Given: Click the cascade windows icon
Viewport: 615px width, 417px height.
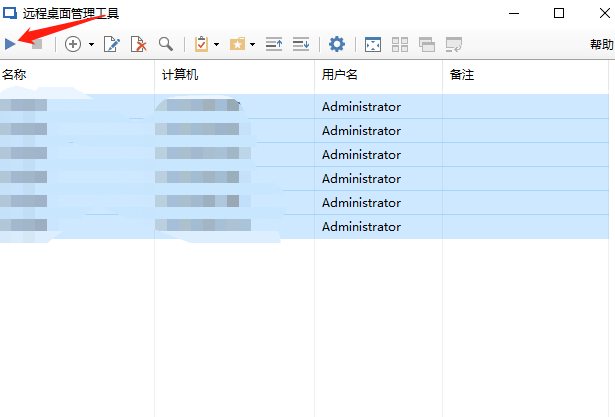Looking at the screenshot, I should 427,44.
